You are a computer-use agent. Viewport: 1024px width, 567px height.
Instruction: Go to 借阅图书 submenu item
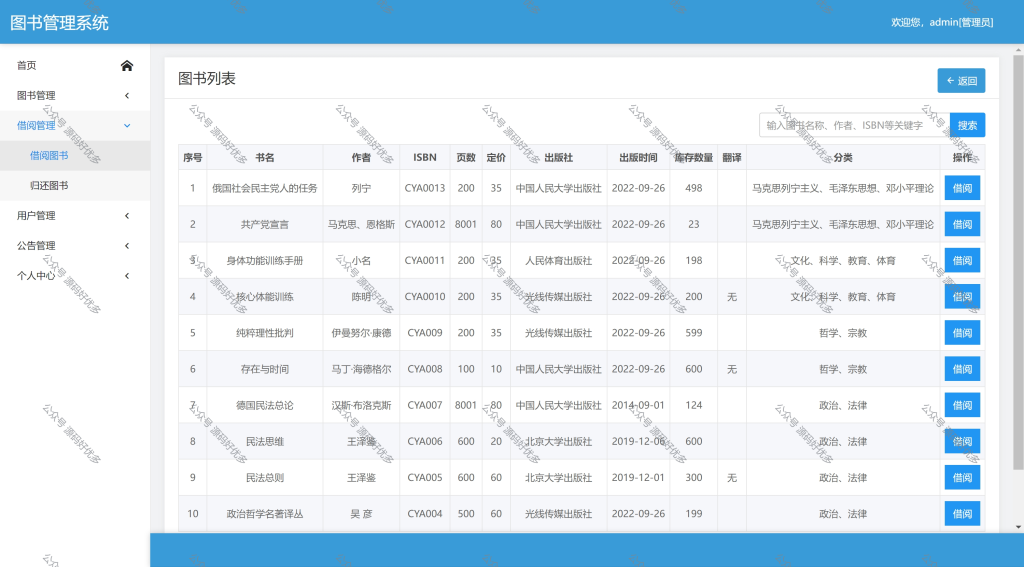point(75,155)
